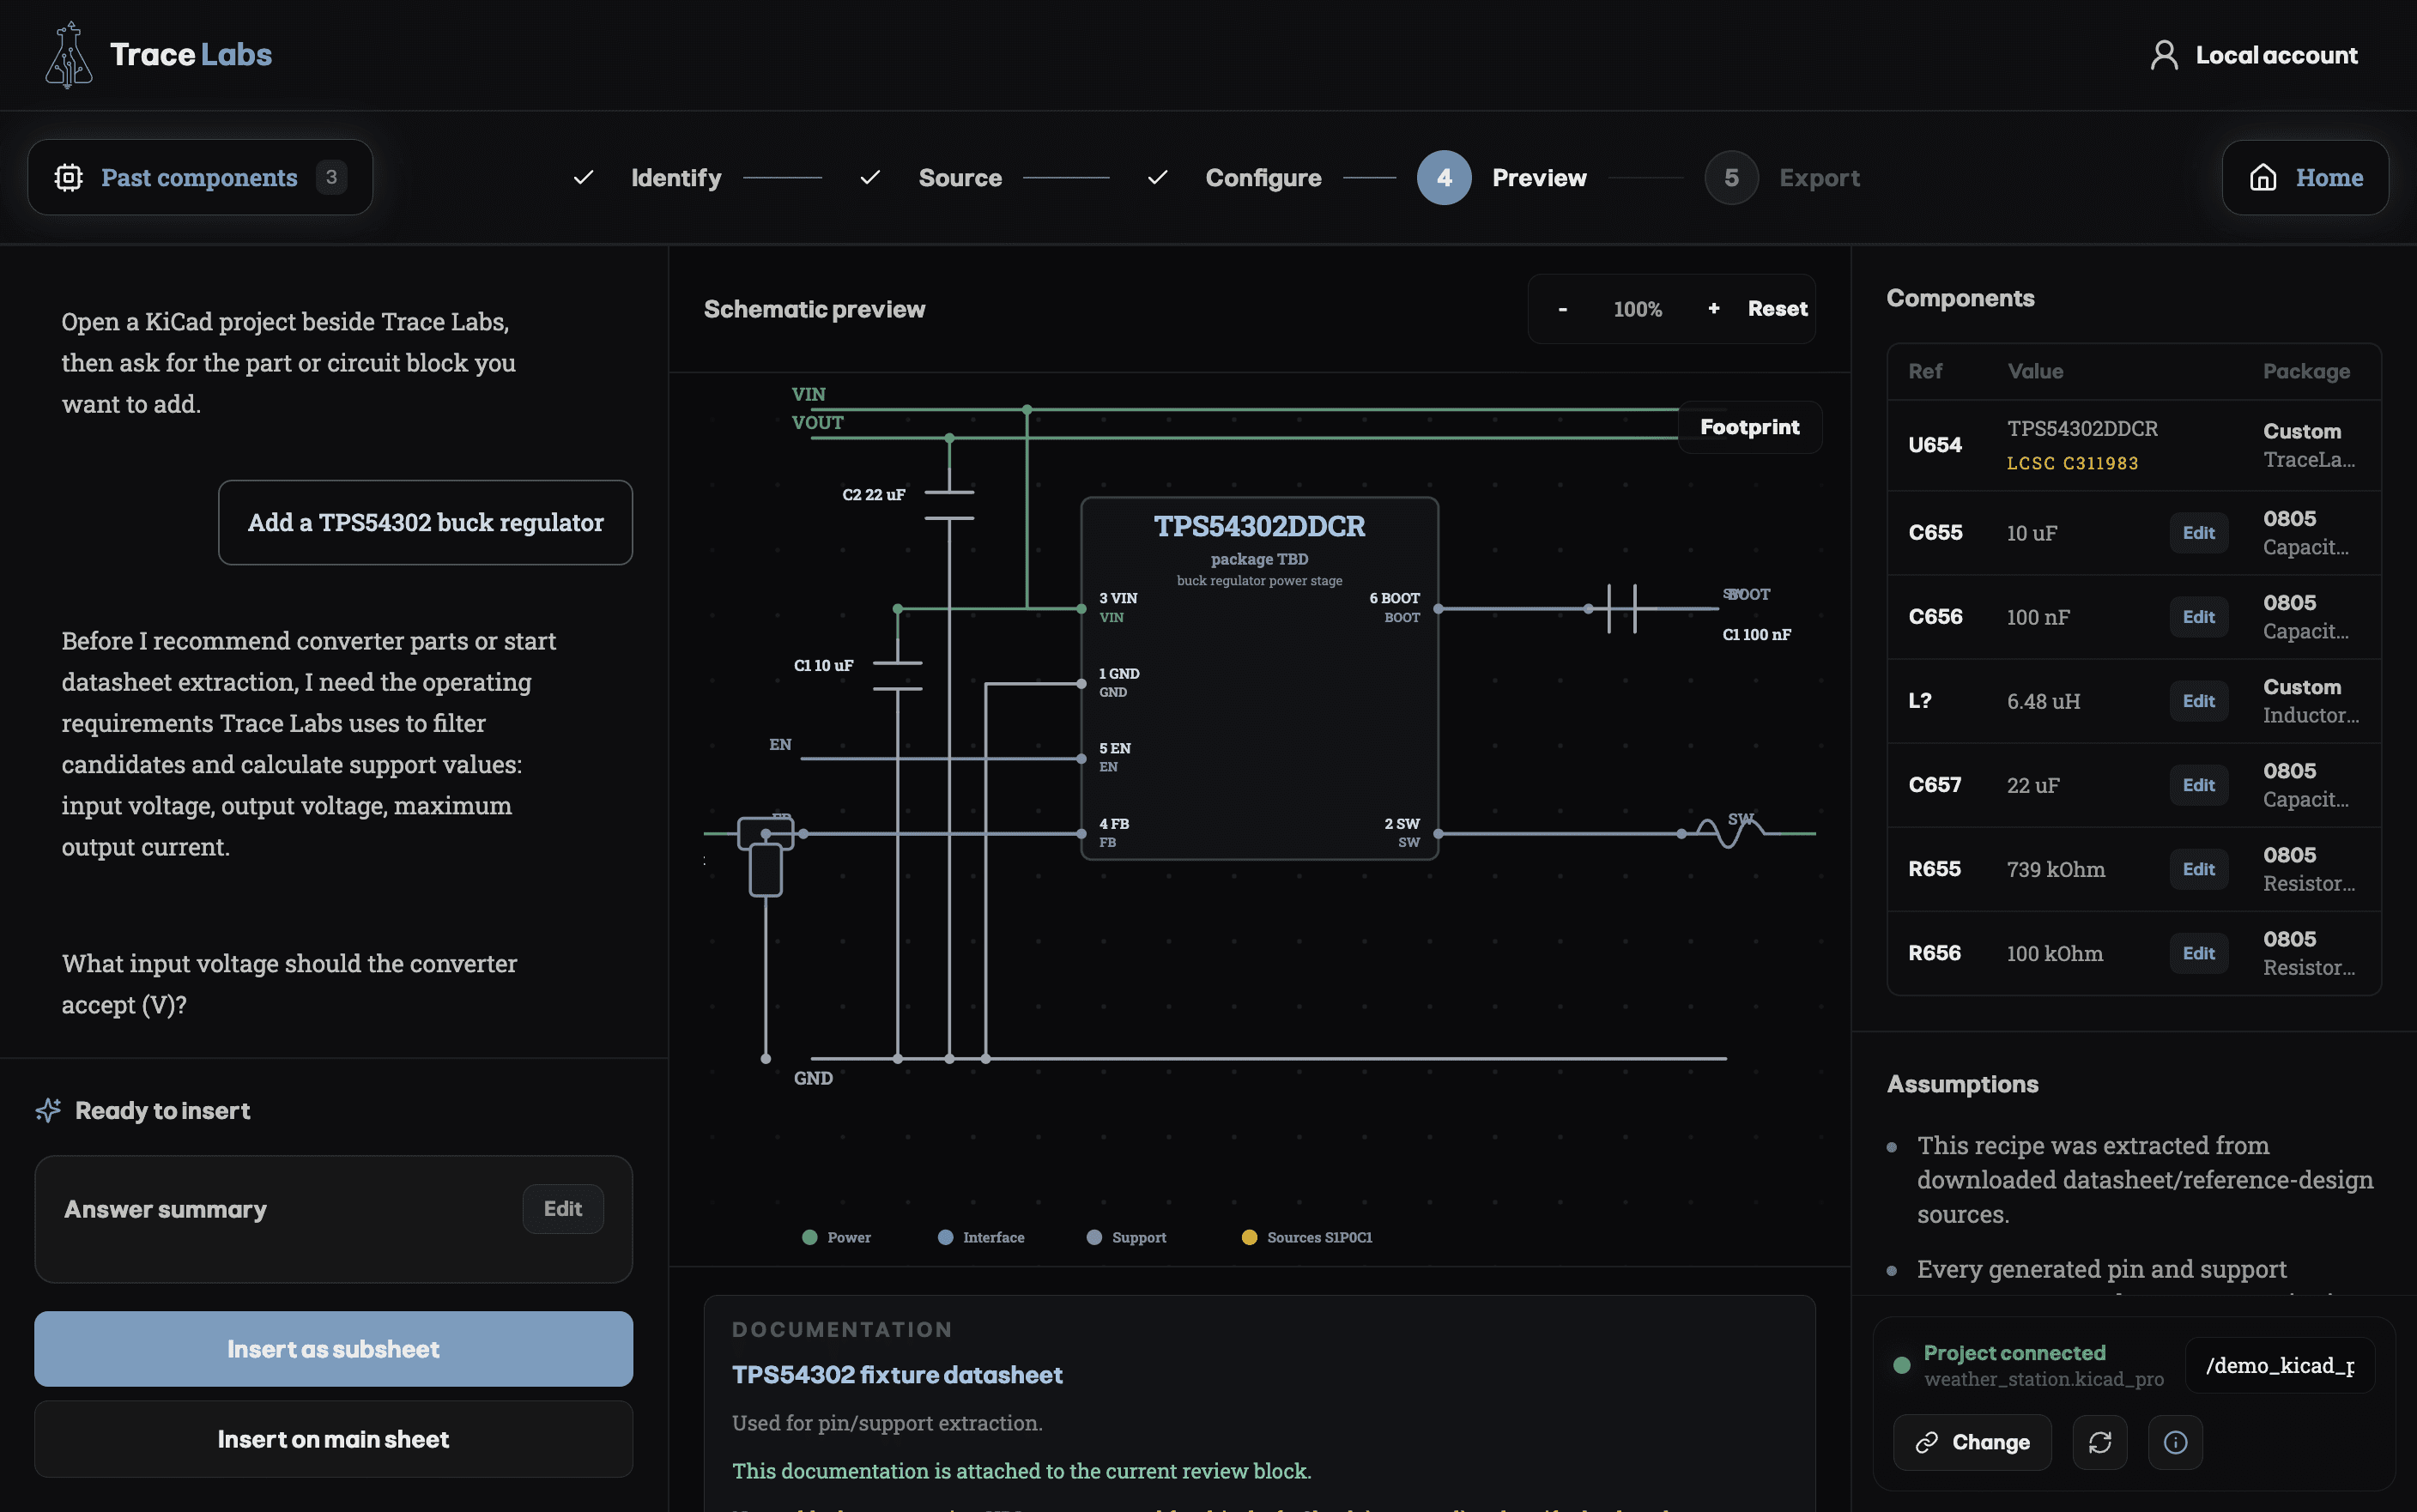This screenshot has width=2417, height=1512.
Task: Click the Package column header
Action: tap(2306, 371)
